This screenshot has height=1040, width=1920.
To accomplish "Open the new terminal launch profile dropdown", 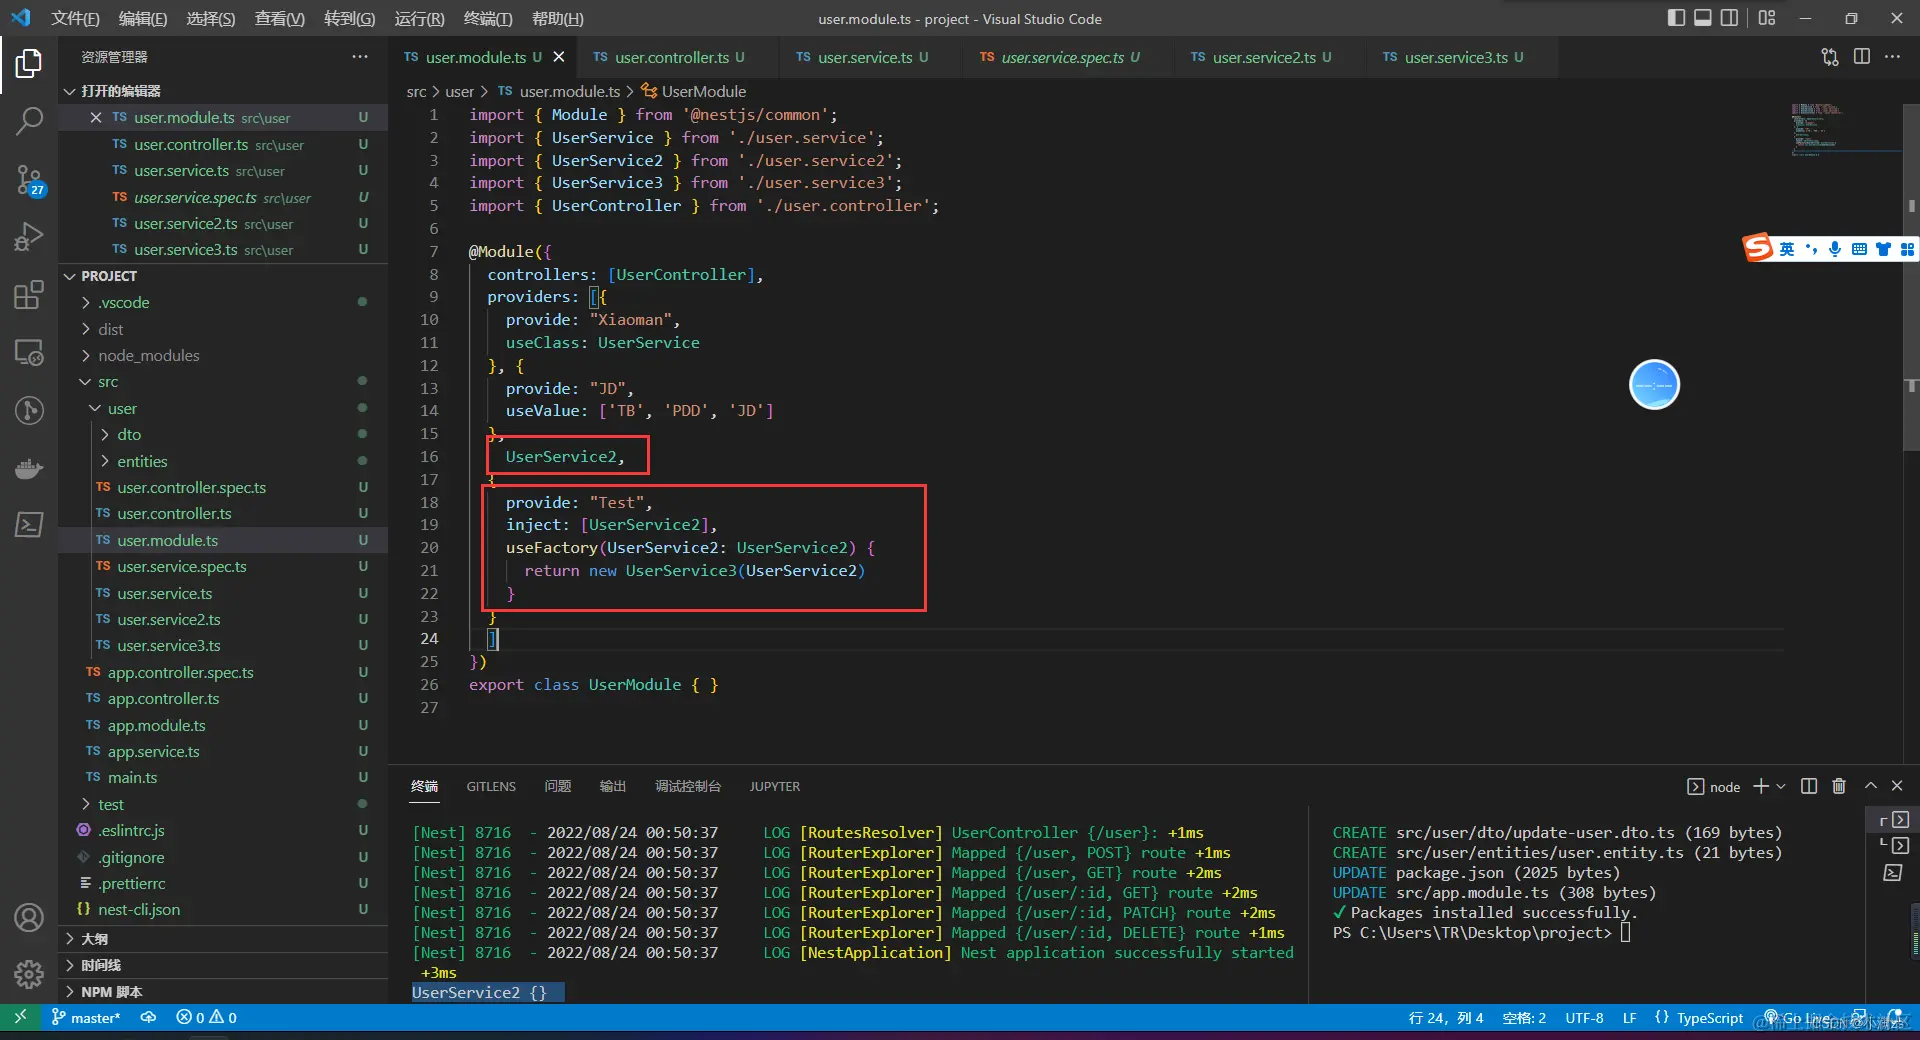I will point(1781,787).
